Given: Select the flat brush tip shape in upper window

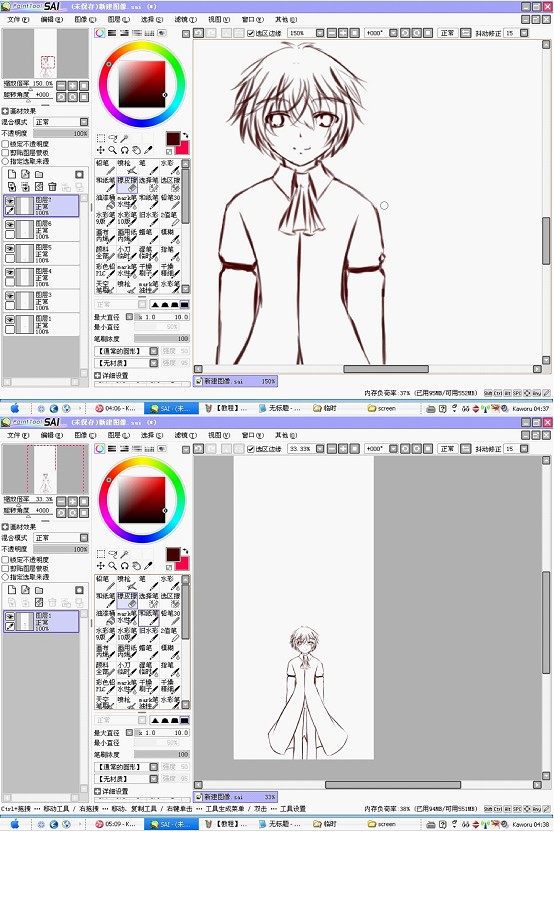Looking at the screenshot, I should pos(184,305).
